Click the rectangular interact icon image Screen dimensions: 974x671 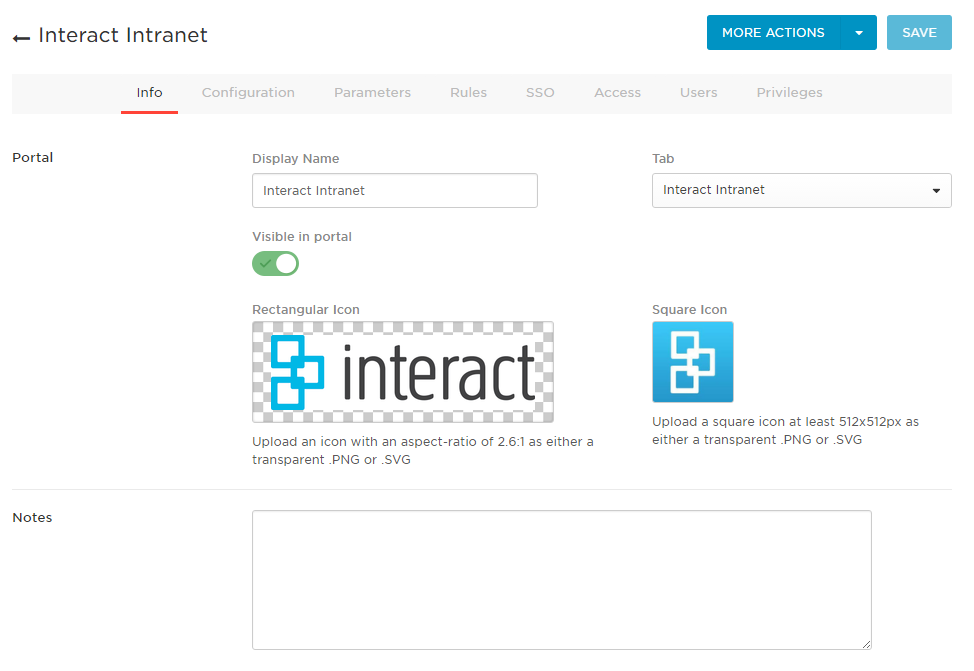pyautogui.click(x=403, y=372)
